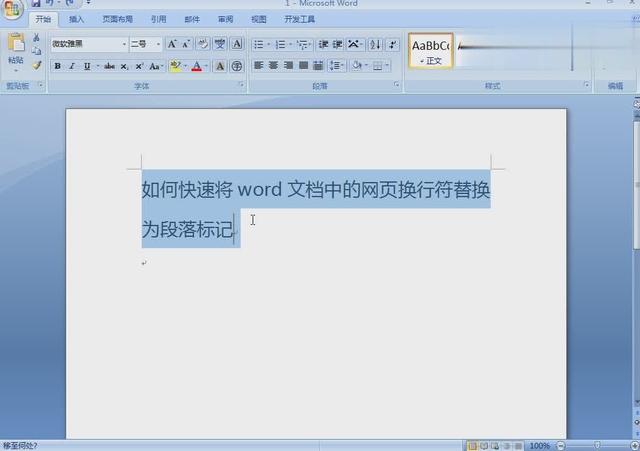This screenshot has height=451, width=640.
Task: Align text left
Action: click(x=258, y=65)
